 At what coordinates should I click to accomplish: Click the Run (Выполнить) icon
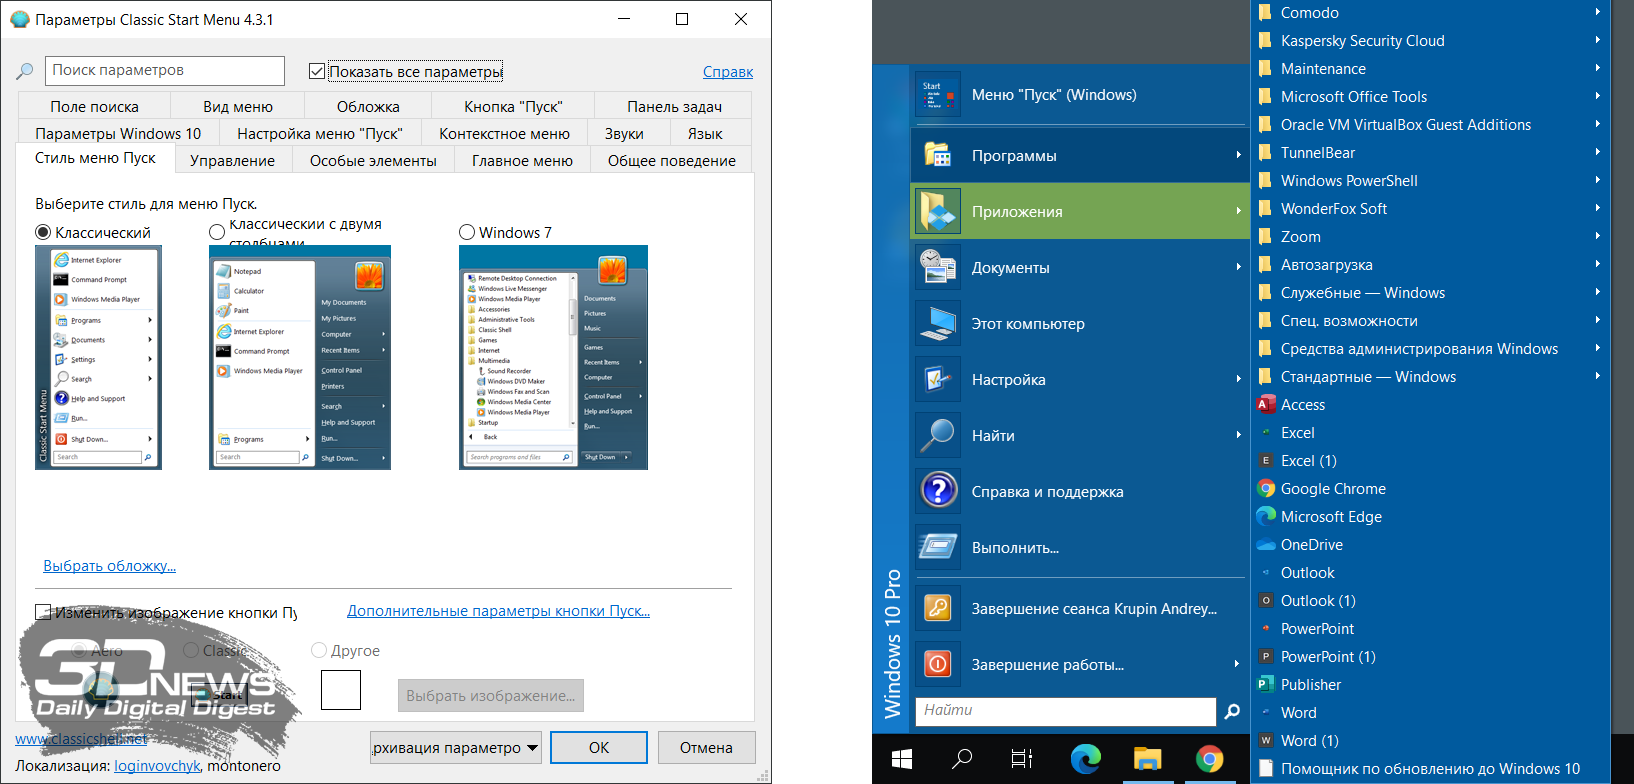tap(938, 547)
